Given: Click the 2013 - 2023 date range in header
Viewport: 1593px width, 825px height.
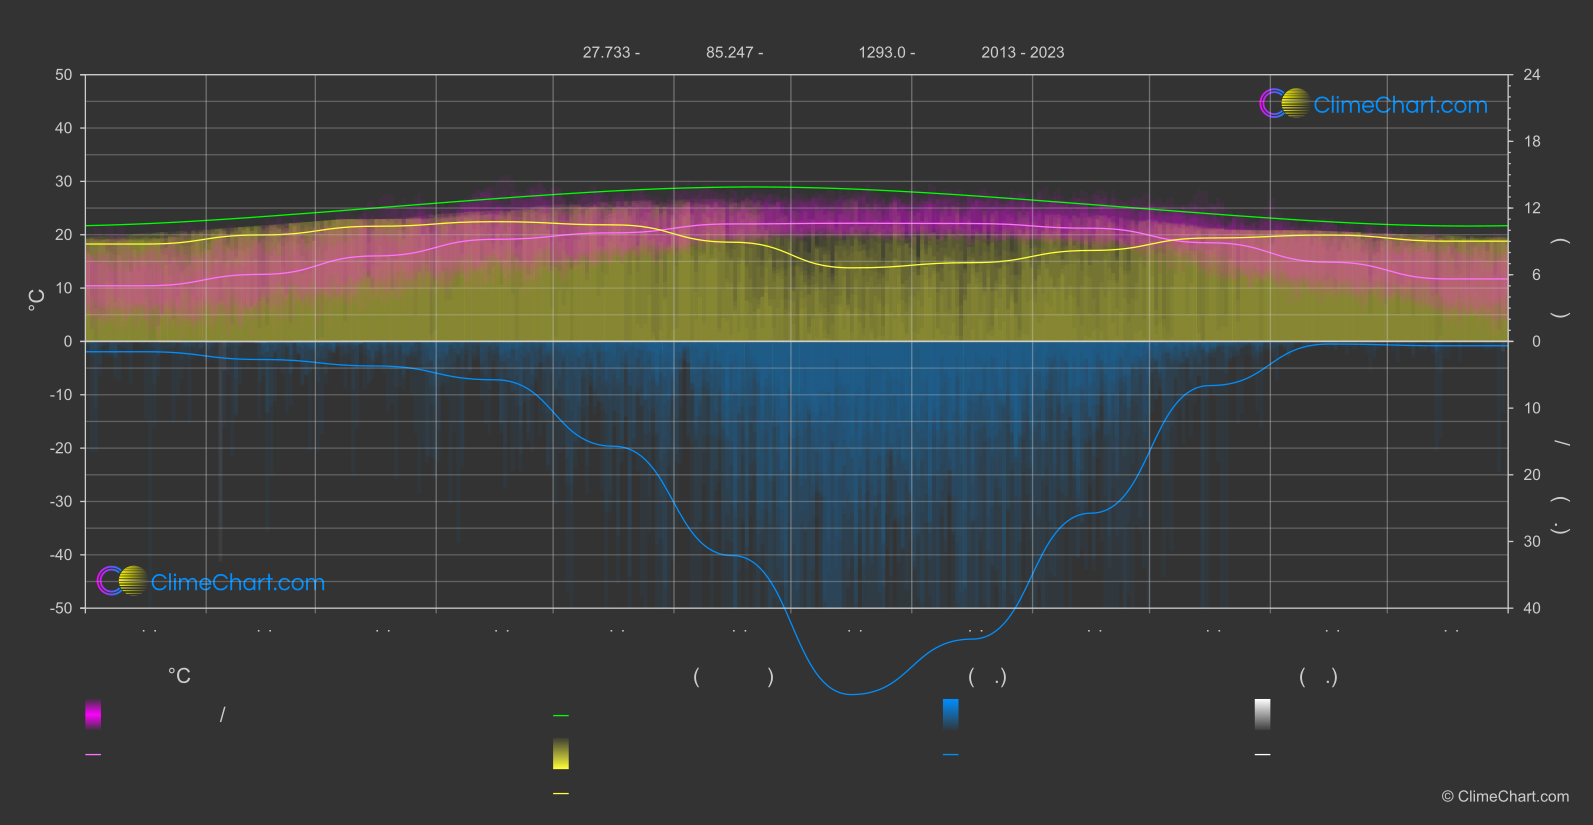Looking at the screenshot, I should coord(1022,52).
